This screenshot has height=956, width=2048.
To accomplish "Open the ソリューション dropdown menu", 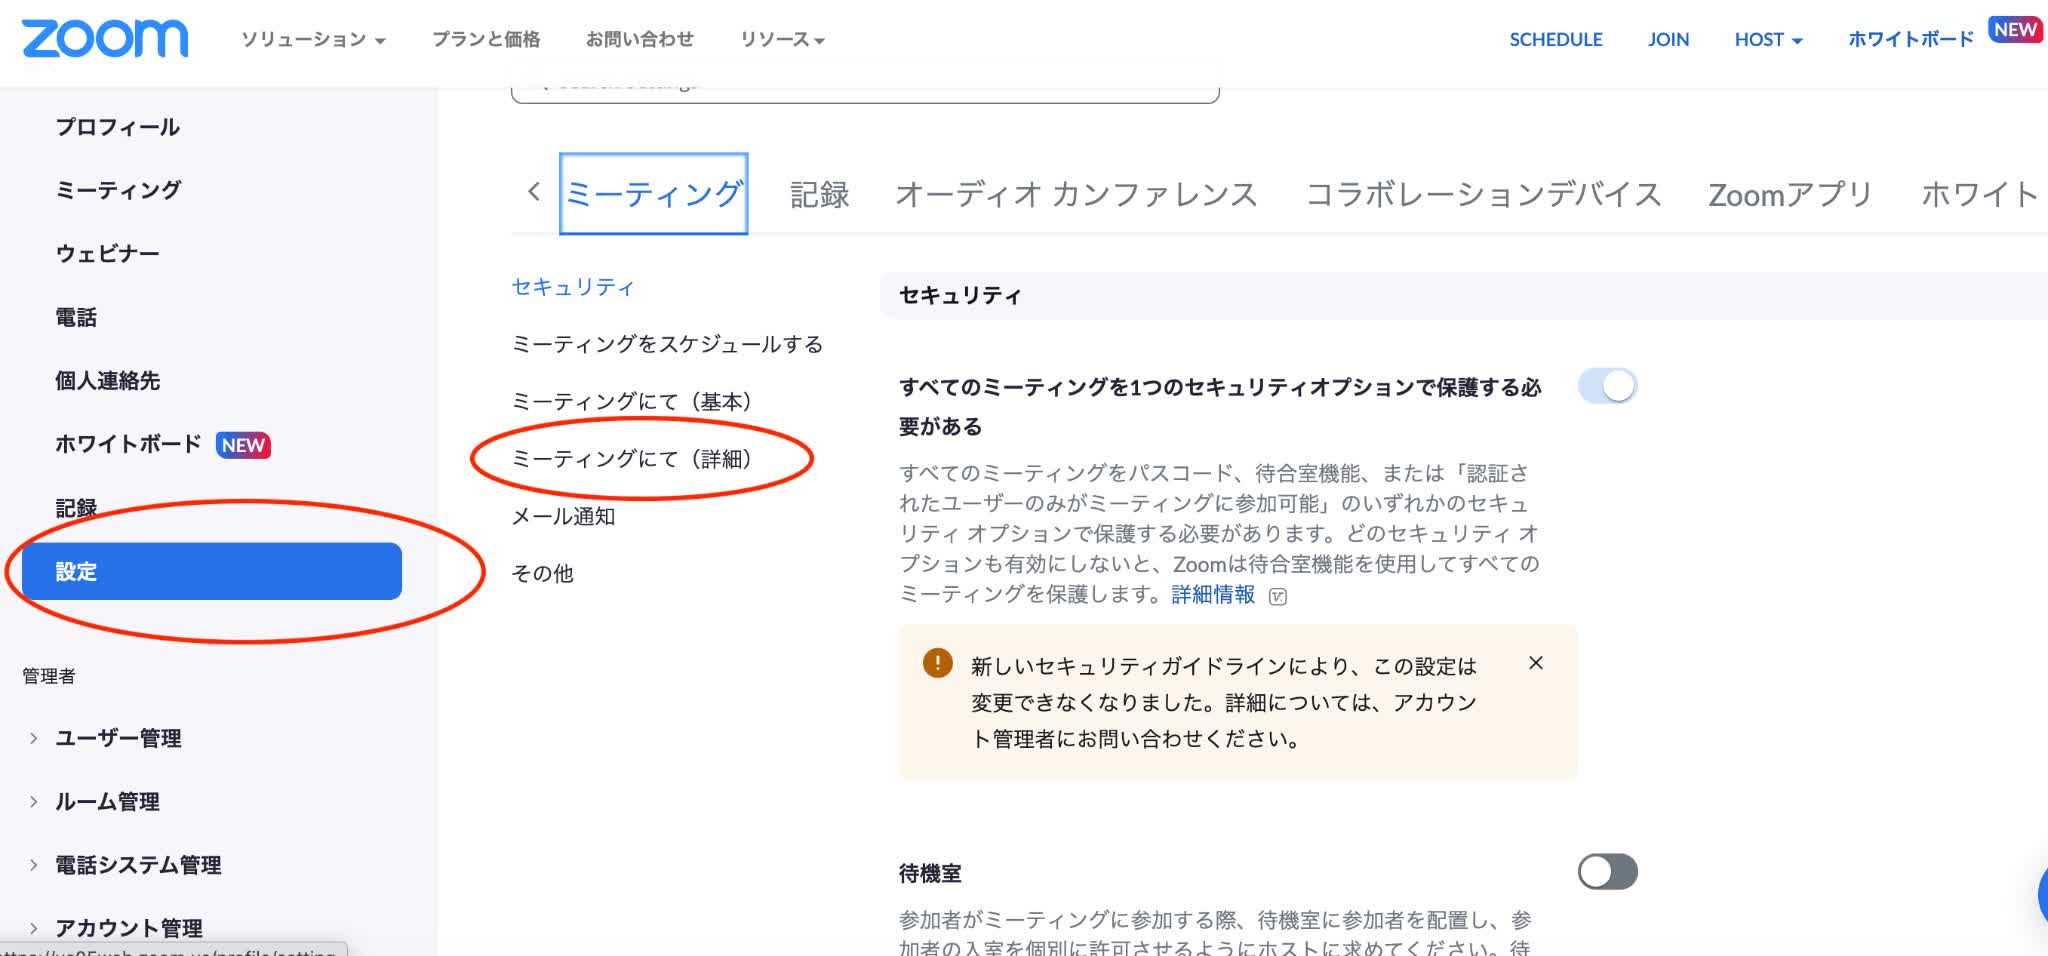I will 313,40.
